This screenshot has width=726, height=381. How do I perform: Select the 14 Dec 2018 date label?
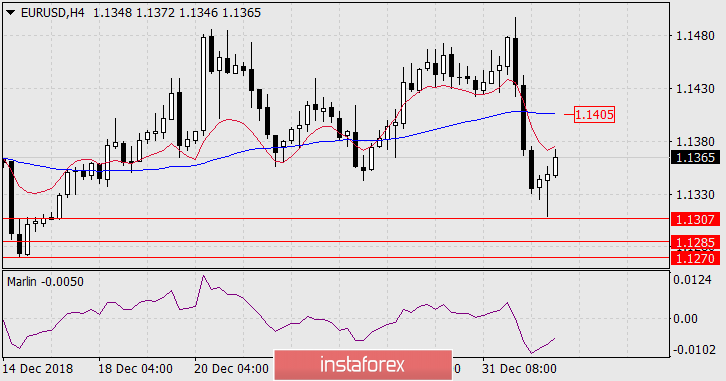tap(38, 369)
